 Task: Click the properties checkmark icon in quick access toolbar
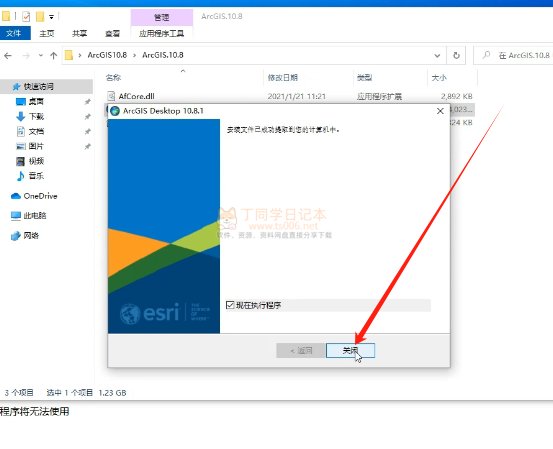click(x=26, y=16)
